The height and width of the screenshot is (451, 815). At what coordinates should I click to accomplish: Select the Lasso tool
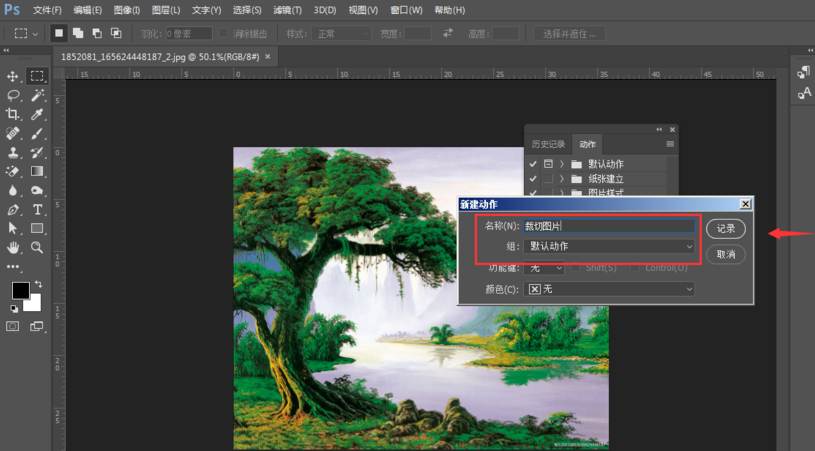[x=13, y=96]
